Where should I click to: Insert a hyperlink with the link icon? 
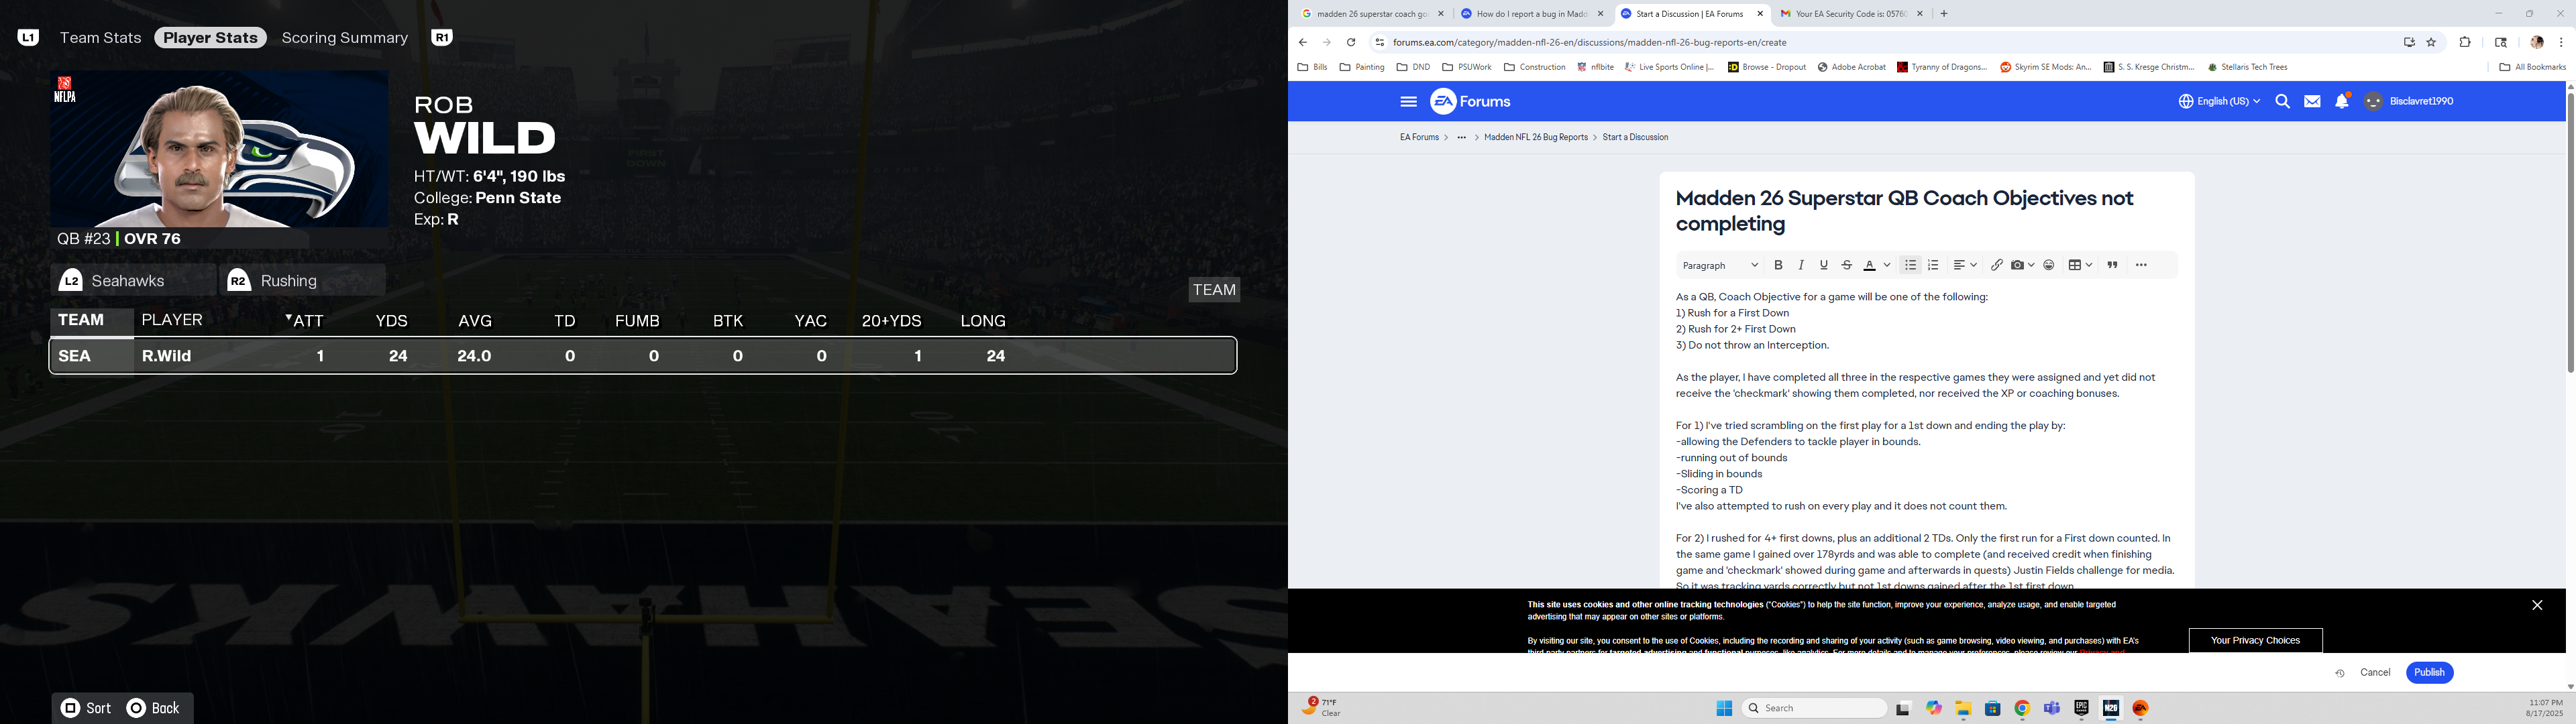[1996, 265]
